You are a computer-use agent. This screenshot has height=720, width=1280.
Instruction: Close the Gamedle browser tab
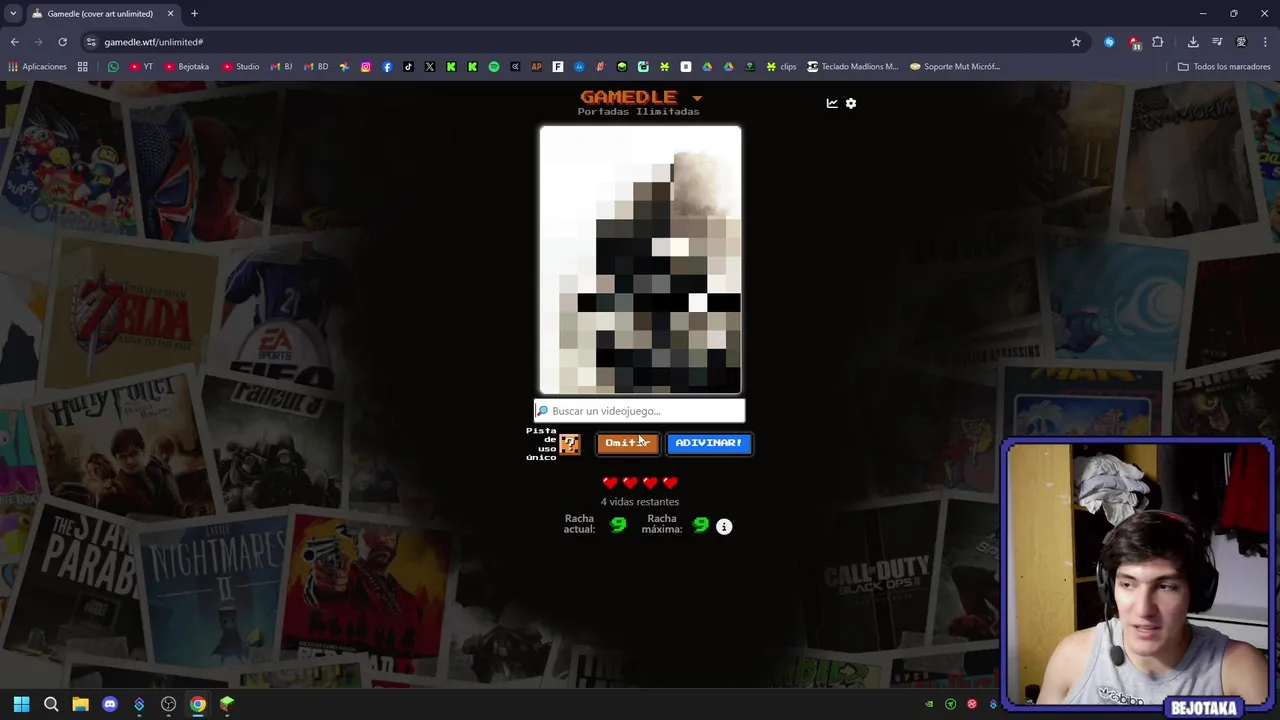click(x=170, y=14)
